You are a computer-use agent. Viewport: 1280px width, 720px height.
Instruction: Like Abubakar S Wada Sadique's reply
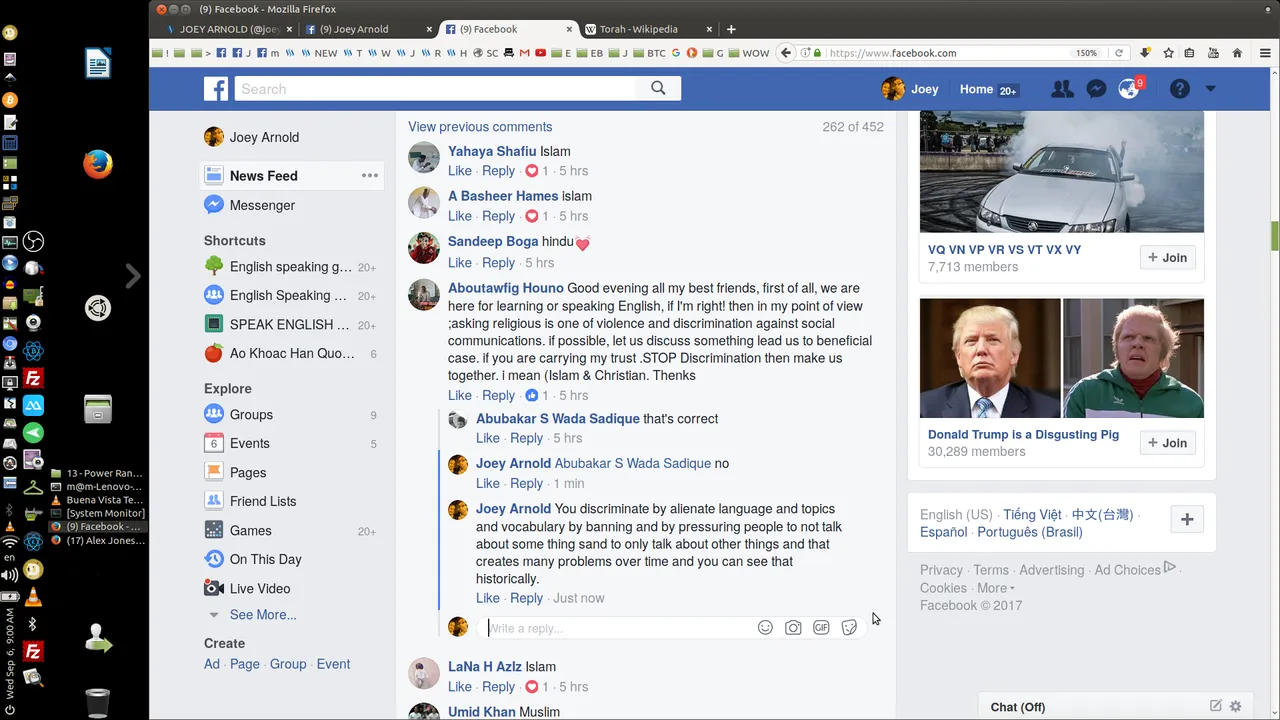[x=488, y=438]
